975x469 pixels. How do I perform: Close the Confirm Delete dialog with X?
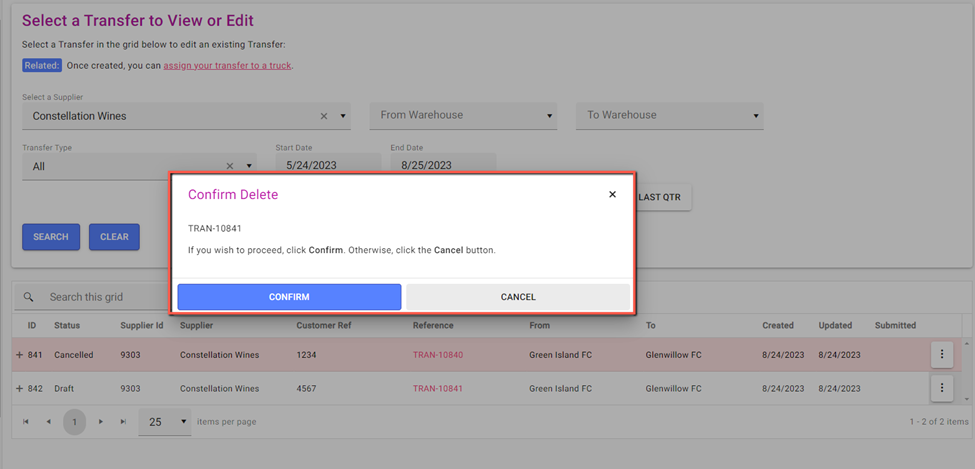(612, 195)
